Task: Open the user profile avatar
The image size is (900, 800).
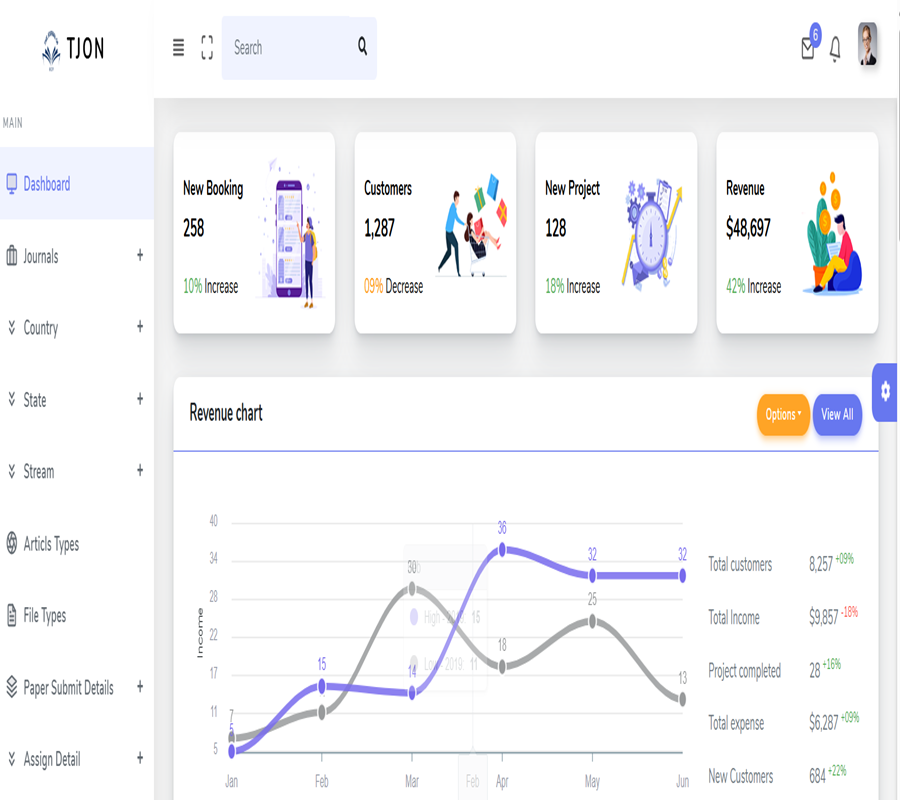Action: 867,45
